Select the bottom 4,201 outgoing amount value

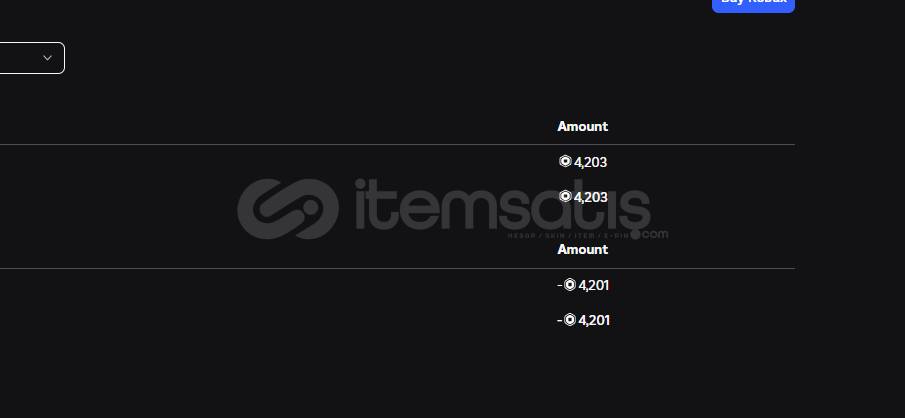(593, 320)
